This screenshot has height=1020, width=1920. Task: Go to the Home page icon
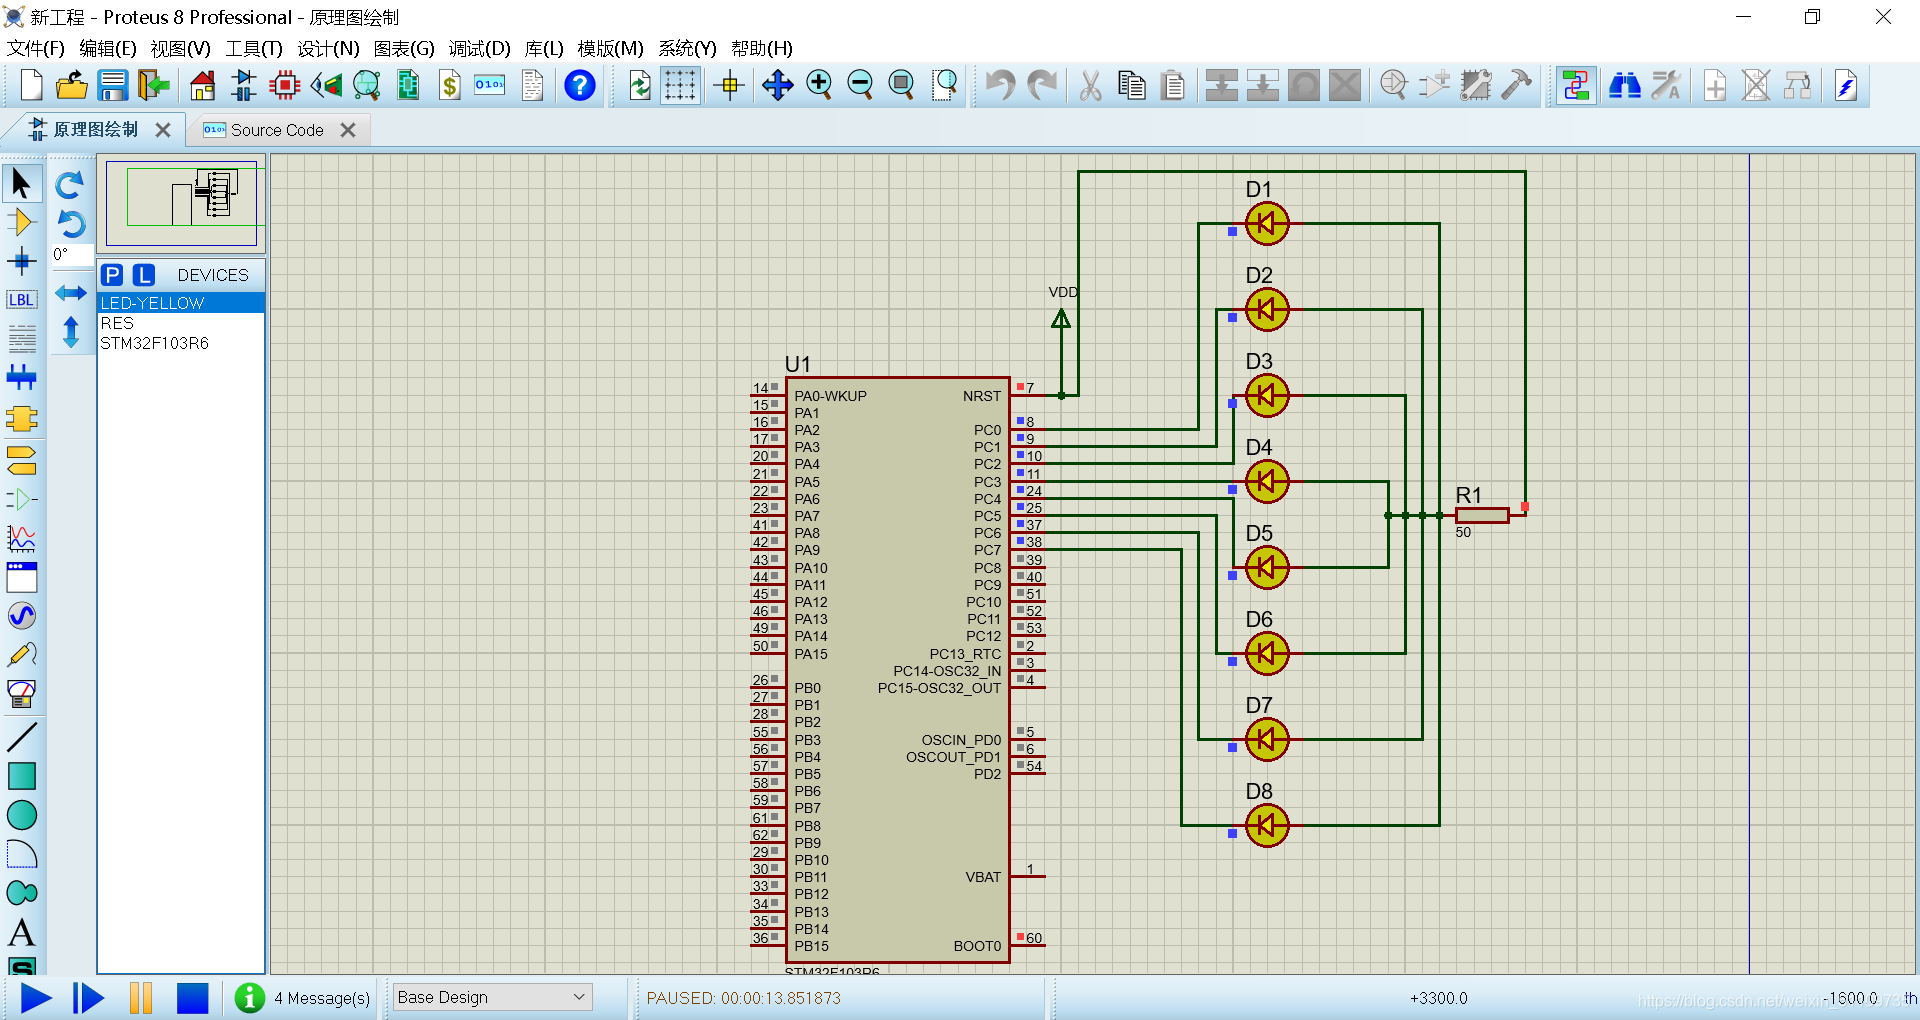pyautogui.click(x=202, y=86)
